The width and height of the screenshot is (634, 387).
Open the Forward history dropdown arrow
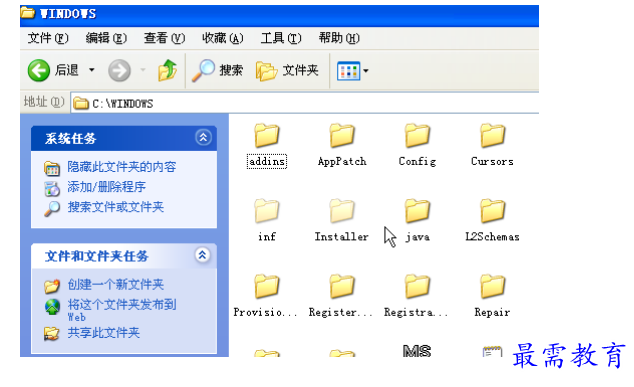pos(143,70)
